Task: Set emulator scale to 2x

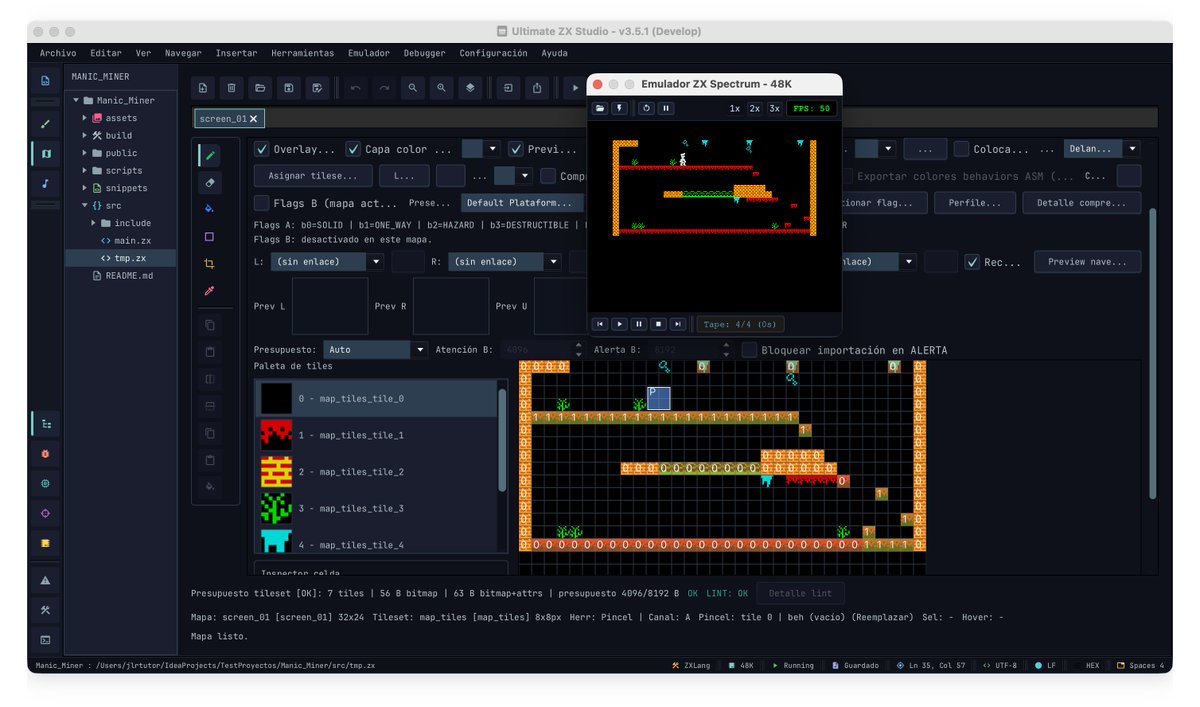Action: [x=755, y=108]
